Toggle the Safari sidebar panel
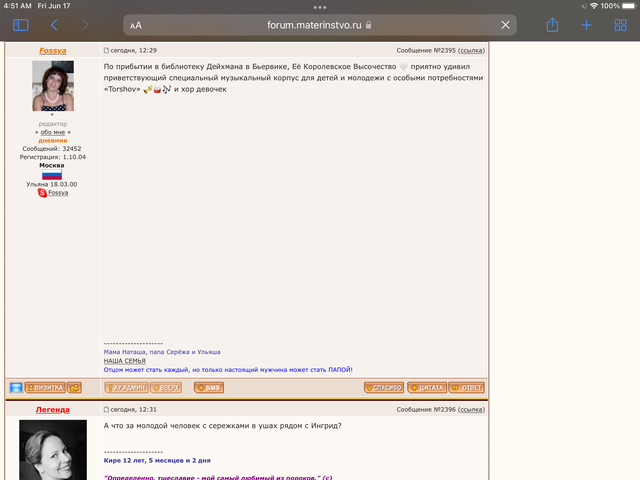This screenshot has width=640, height=480. pos(21,25)
